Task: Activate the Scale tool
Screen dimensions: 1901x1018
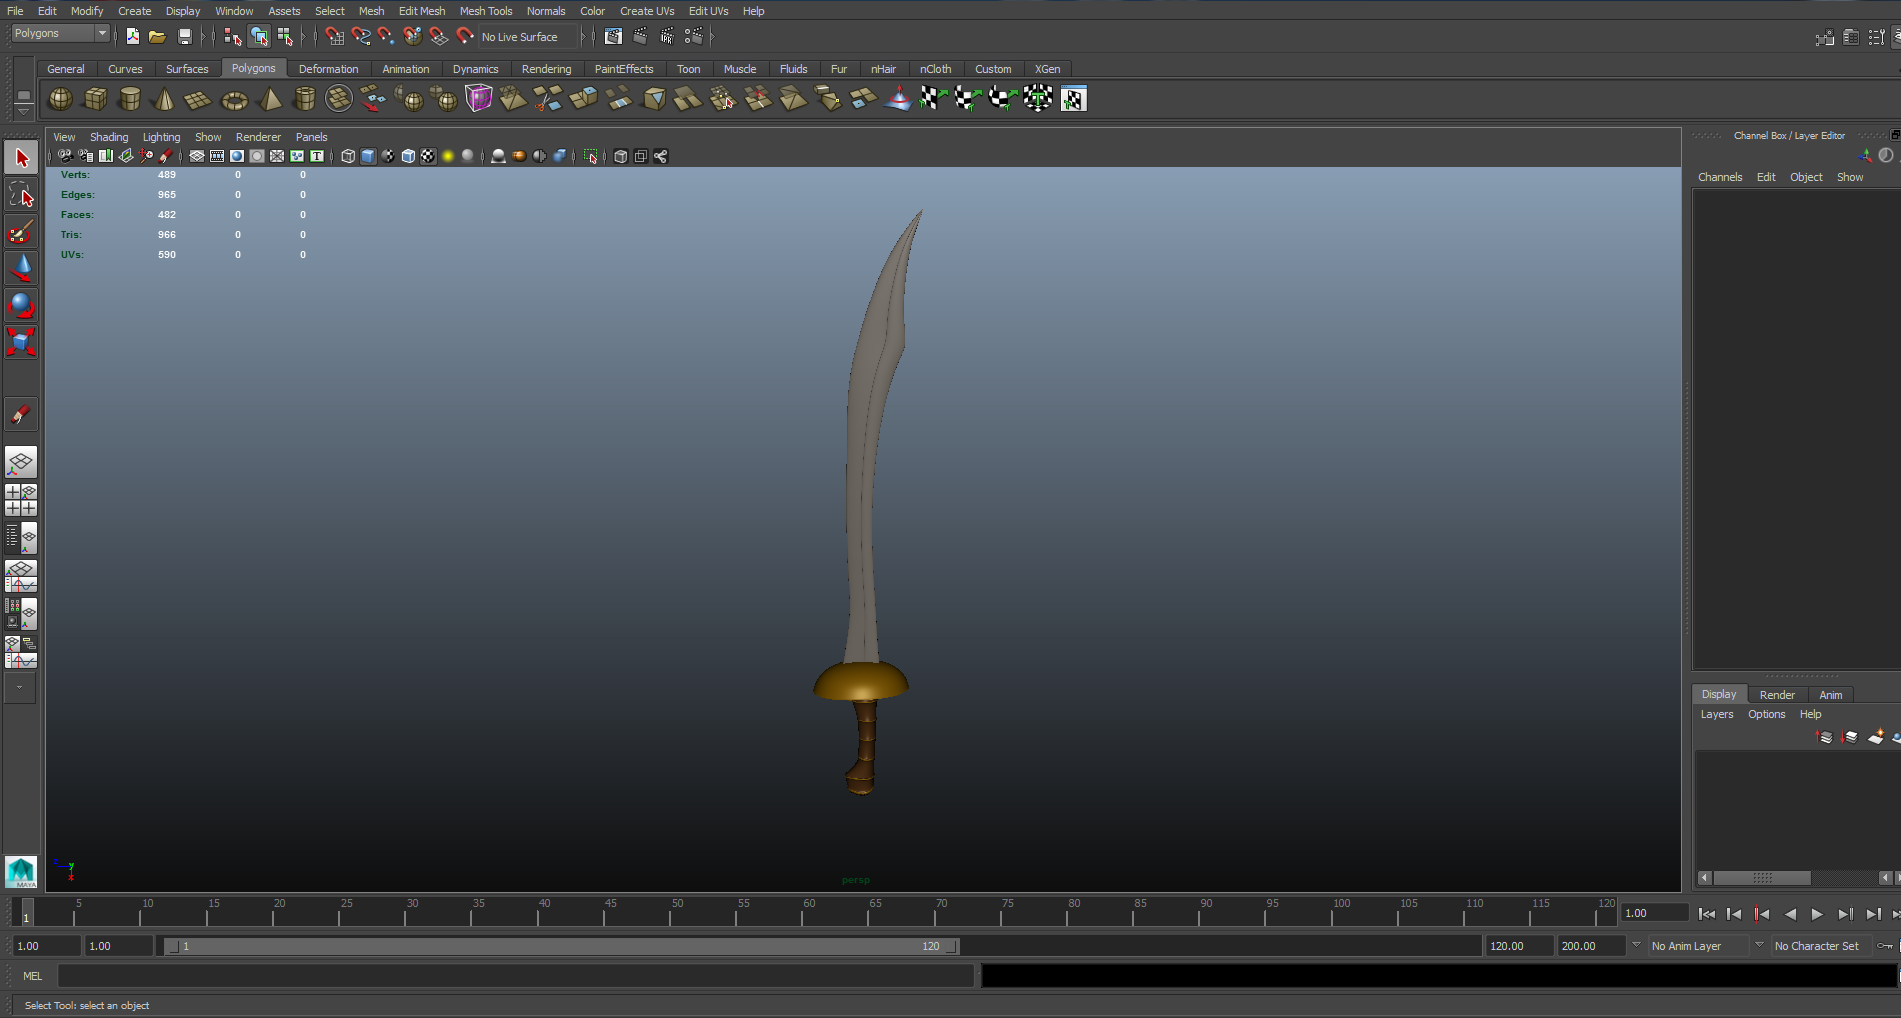Action: point(21,342)
